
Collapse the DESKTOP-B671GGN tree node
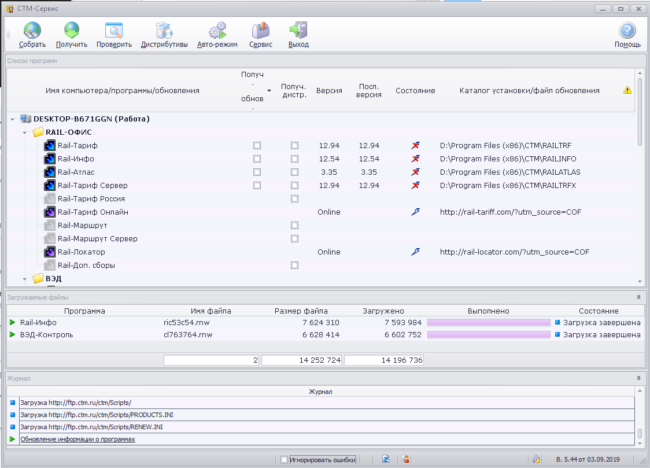(x=13, y=119)
